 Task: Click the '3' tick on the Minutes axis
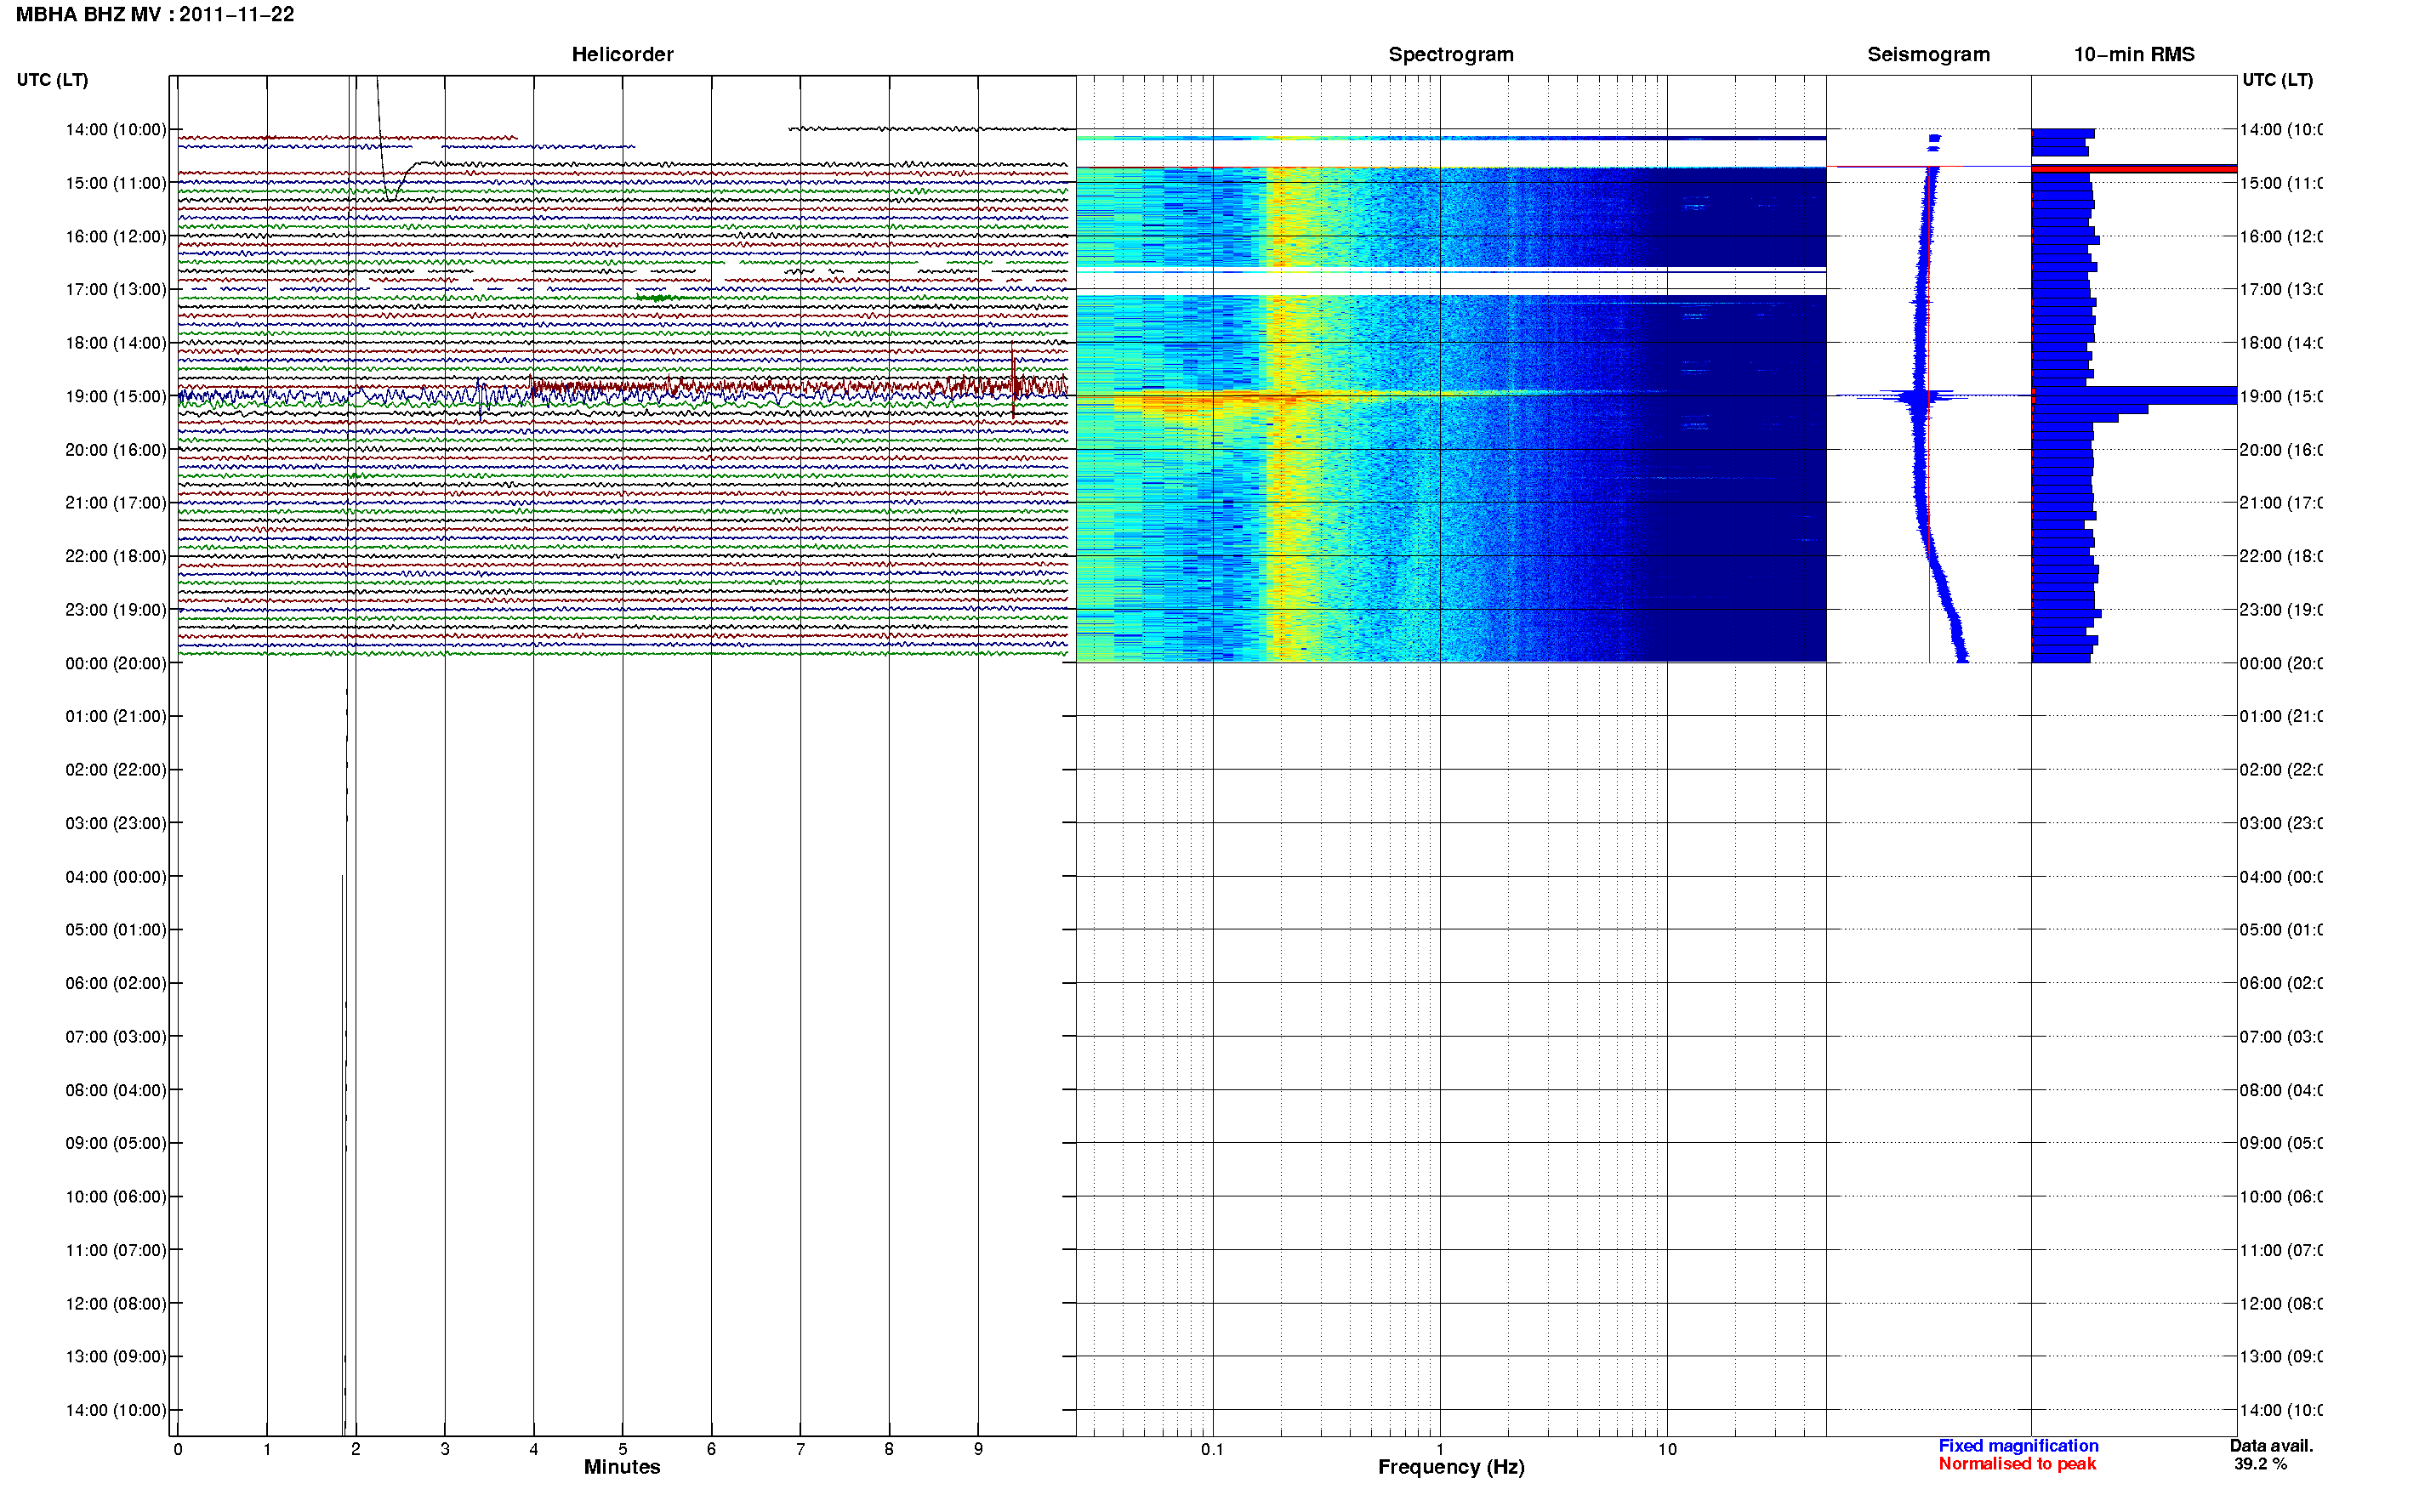pos(445,1449)
